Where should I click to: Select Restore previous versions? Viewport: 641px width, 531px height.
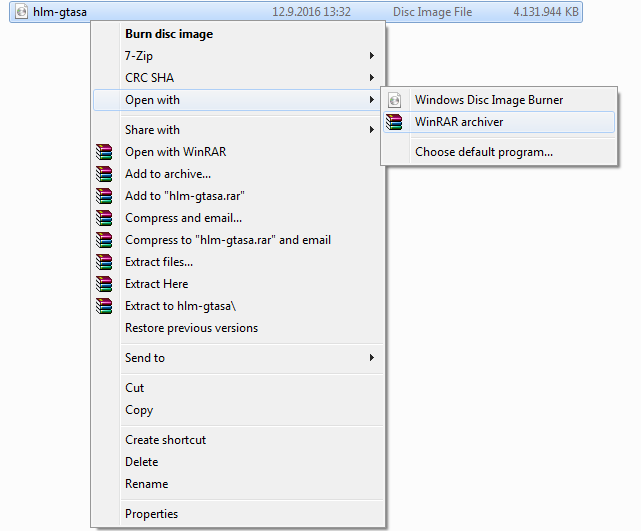tap(191, 328)
